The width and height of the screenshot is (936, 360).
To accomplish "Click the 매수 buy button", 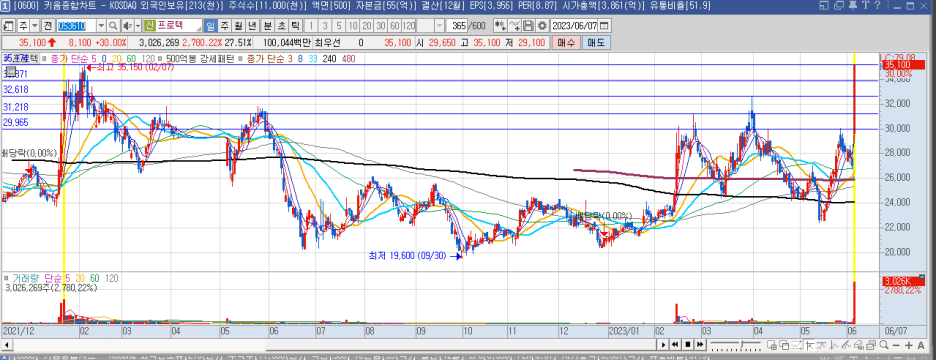I will [565, 42].
